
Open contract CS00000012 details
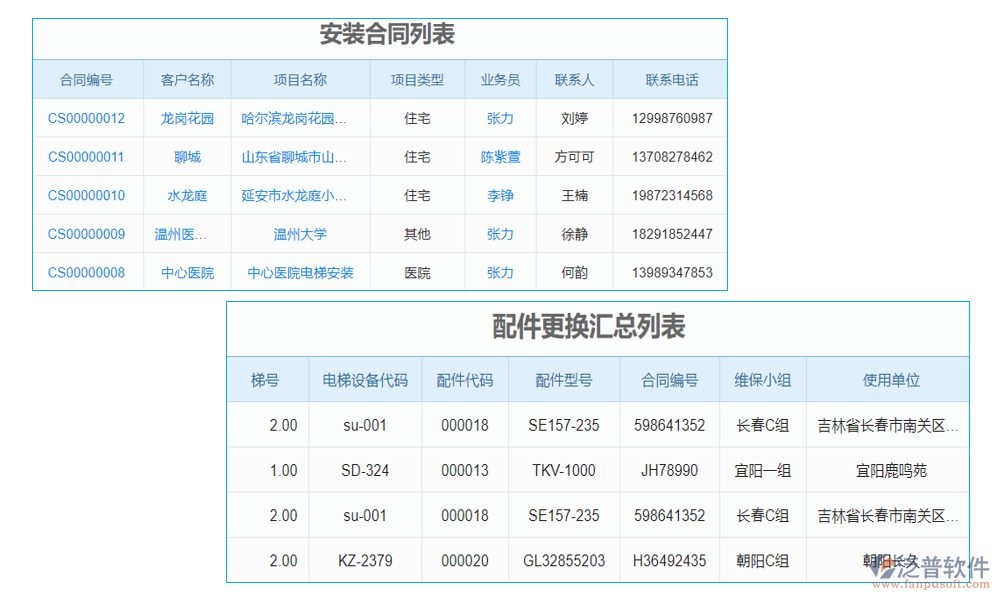[x=85, y=117]
